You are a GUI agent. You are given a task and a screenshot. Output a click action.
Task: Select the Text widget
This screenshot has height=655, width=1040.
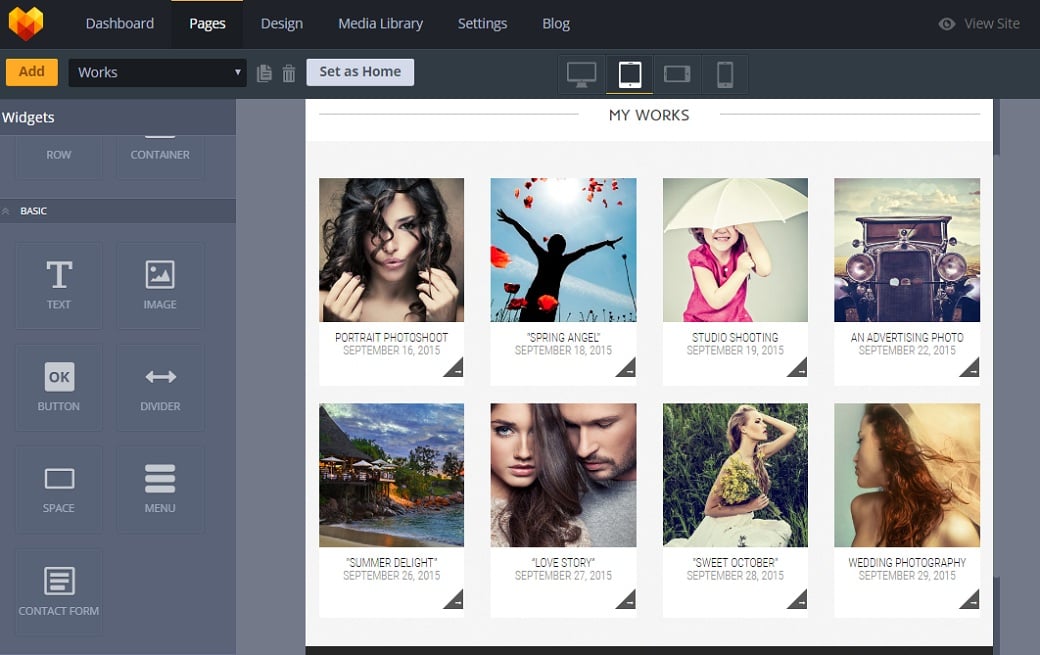pos(59,284)
